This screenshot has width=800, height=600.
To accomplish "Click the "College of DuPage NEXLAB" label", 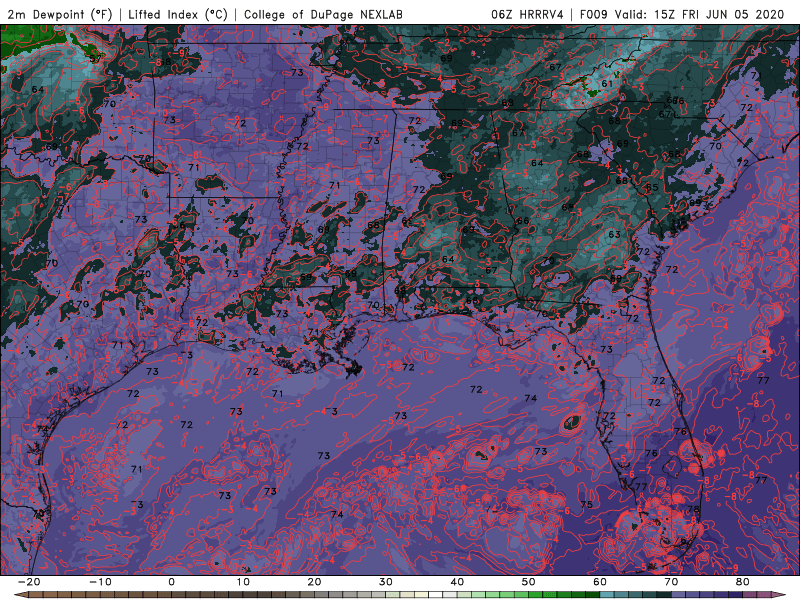I will coord(323,14).
